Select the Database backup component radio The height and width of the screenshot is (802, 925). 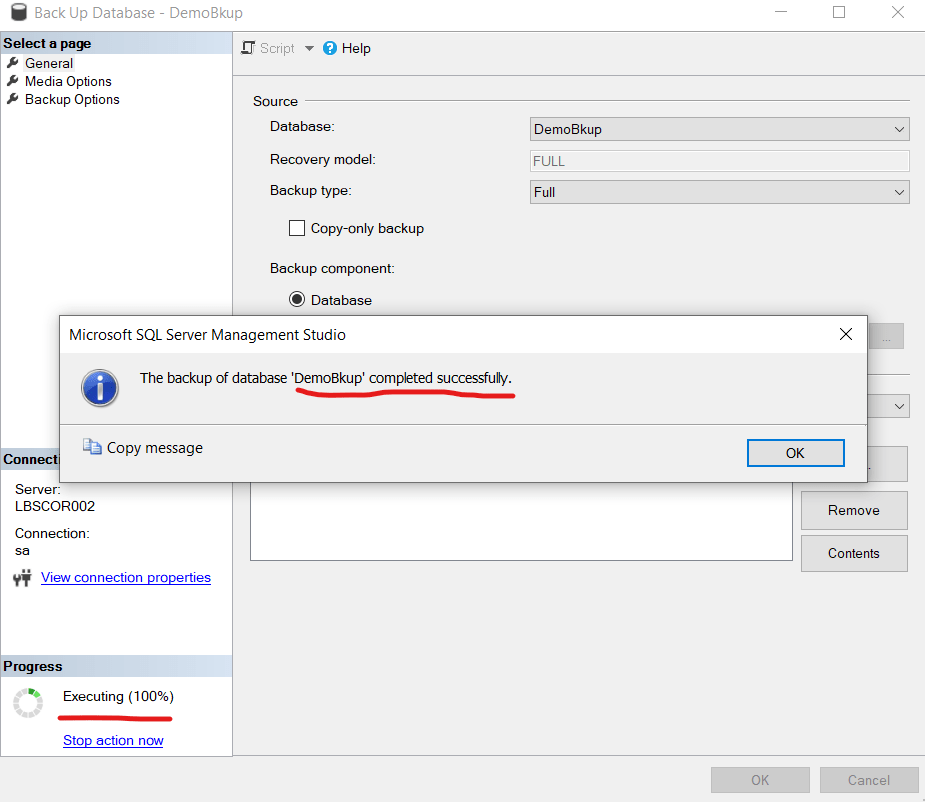[x=297, y=300]
